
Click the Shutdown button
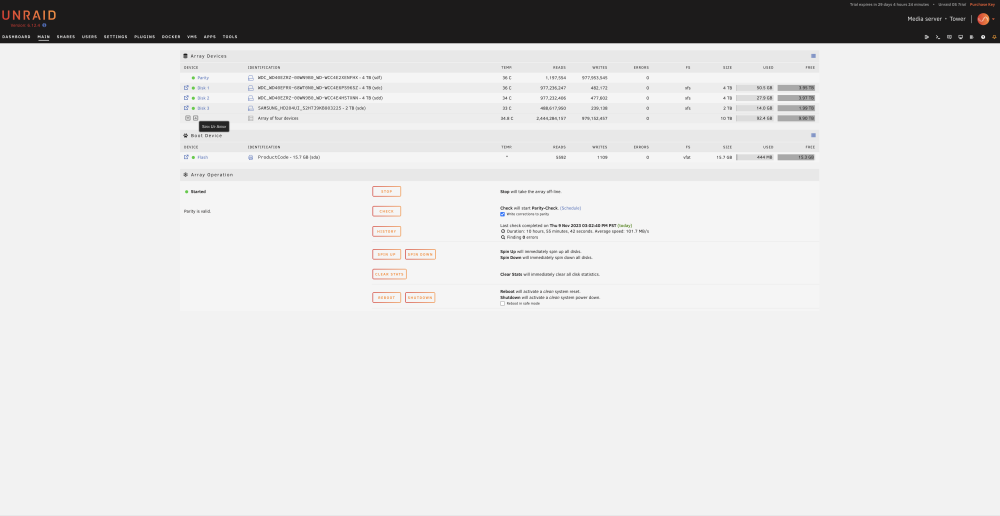coord(420,298)
